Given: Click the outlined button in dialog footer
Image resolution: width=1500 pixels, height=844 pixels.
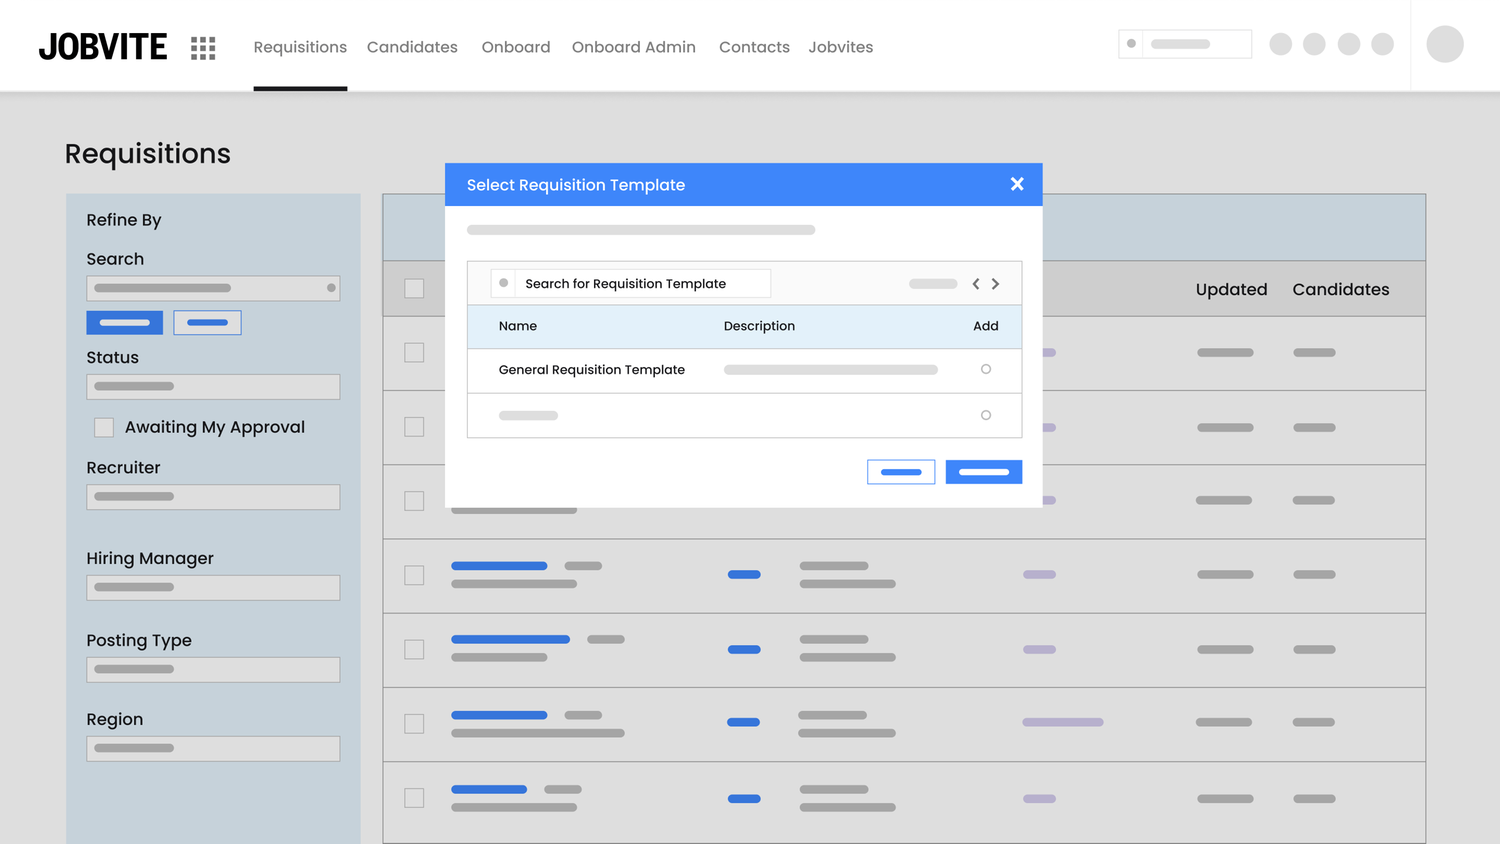Looking at the screenshot, I should (901, 472).
